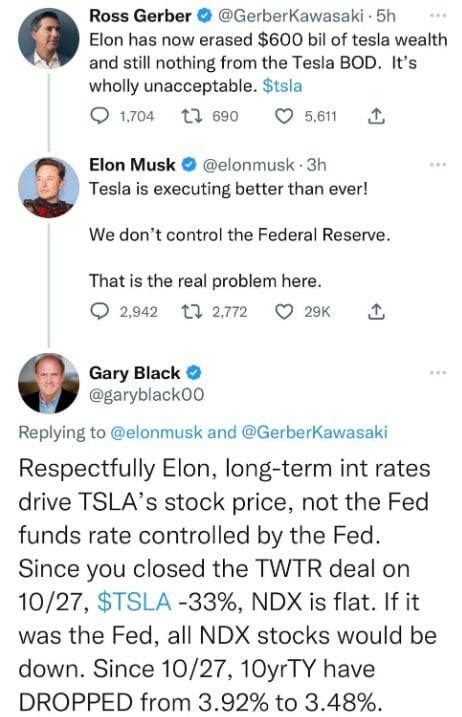The width and height of the screenshot is (462, 717).
Task: Retweet Elon Musk's tweet
Action: click(190, 311)
